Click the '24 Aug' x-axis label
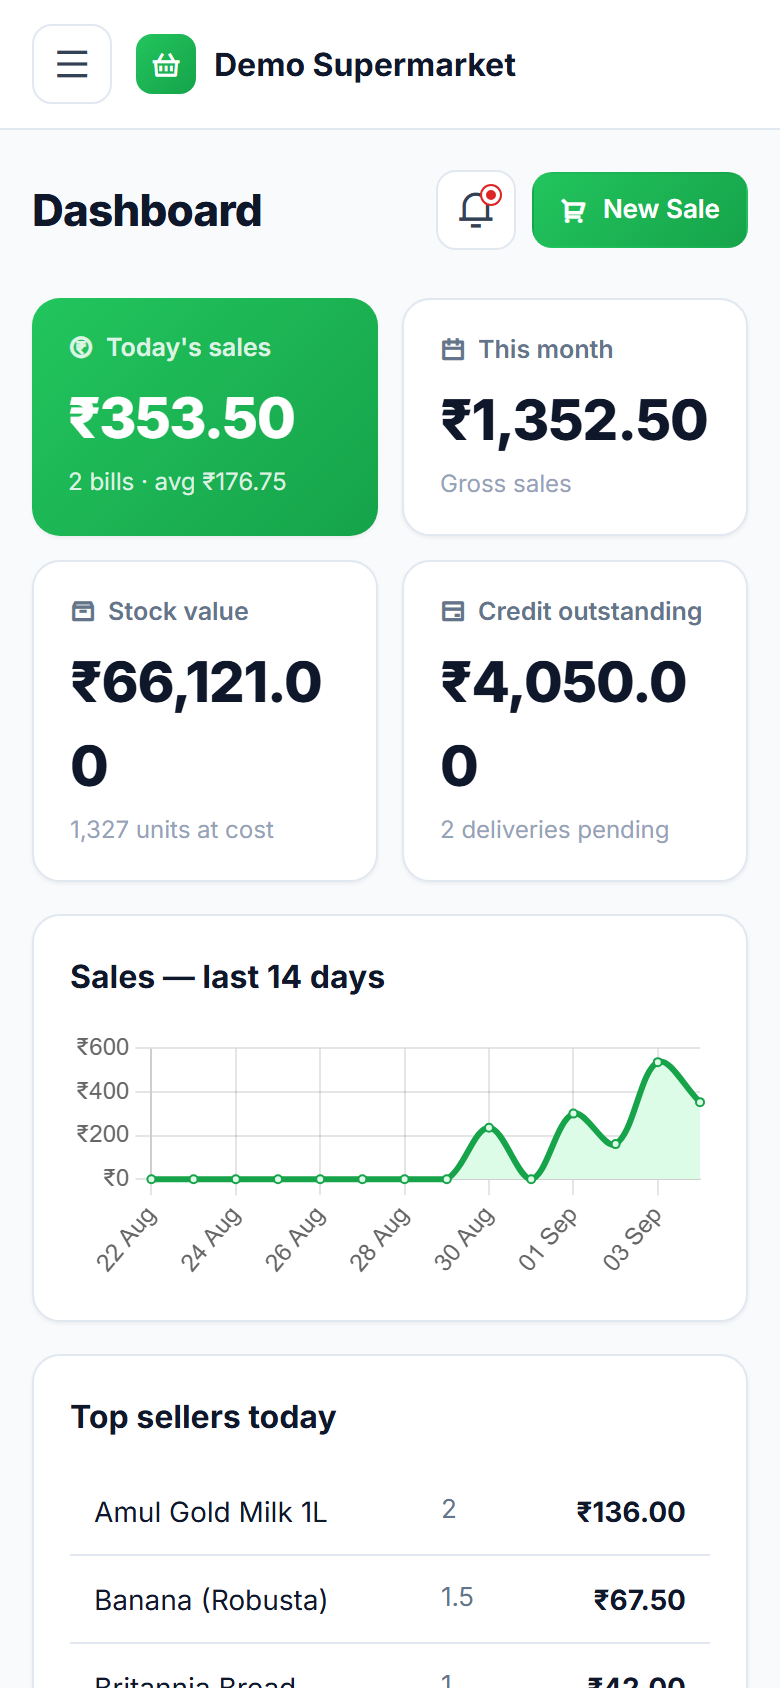780x1688 pixels. coord(210,1239)
